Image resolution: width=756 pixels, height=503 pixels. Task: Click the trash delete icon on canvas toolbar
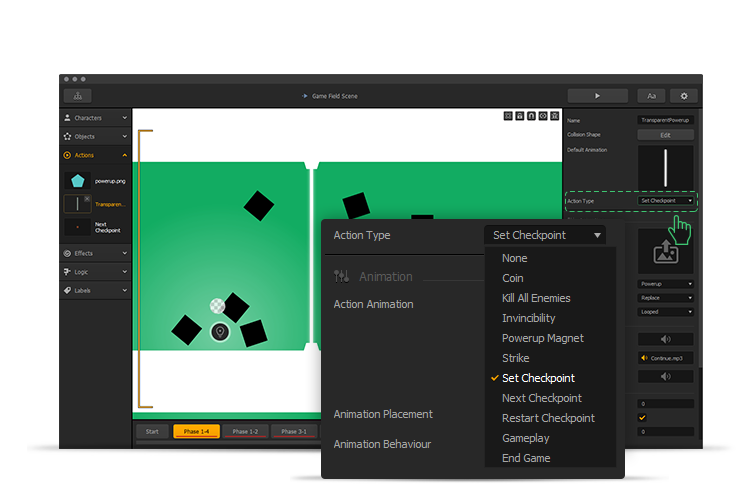point(554,116)
